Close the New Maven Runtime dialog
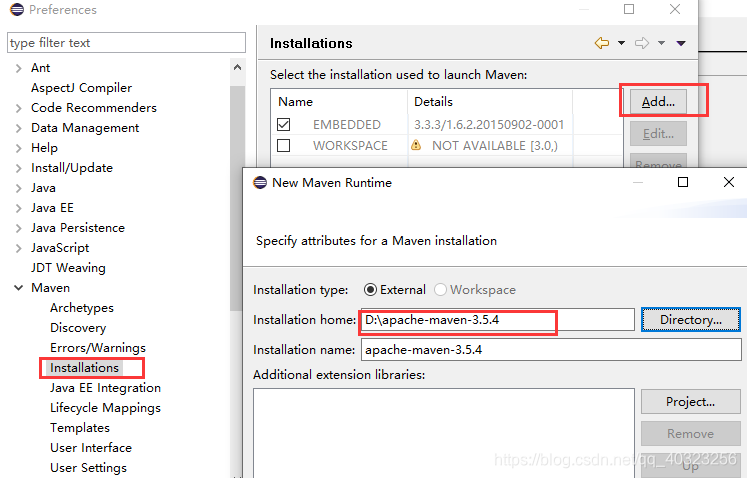The image size is (747, 478). pos(728,182)
